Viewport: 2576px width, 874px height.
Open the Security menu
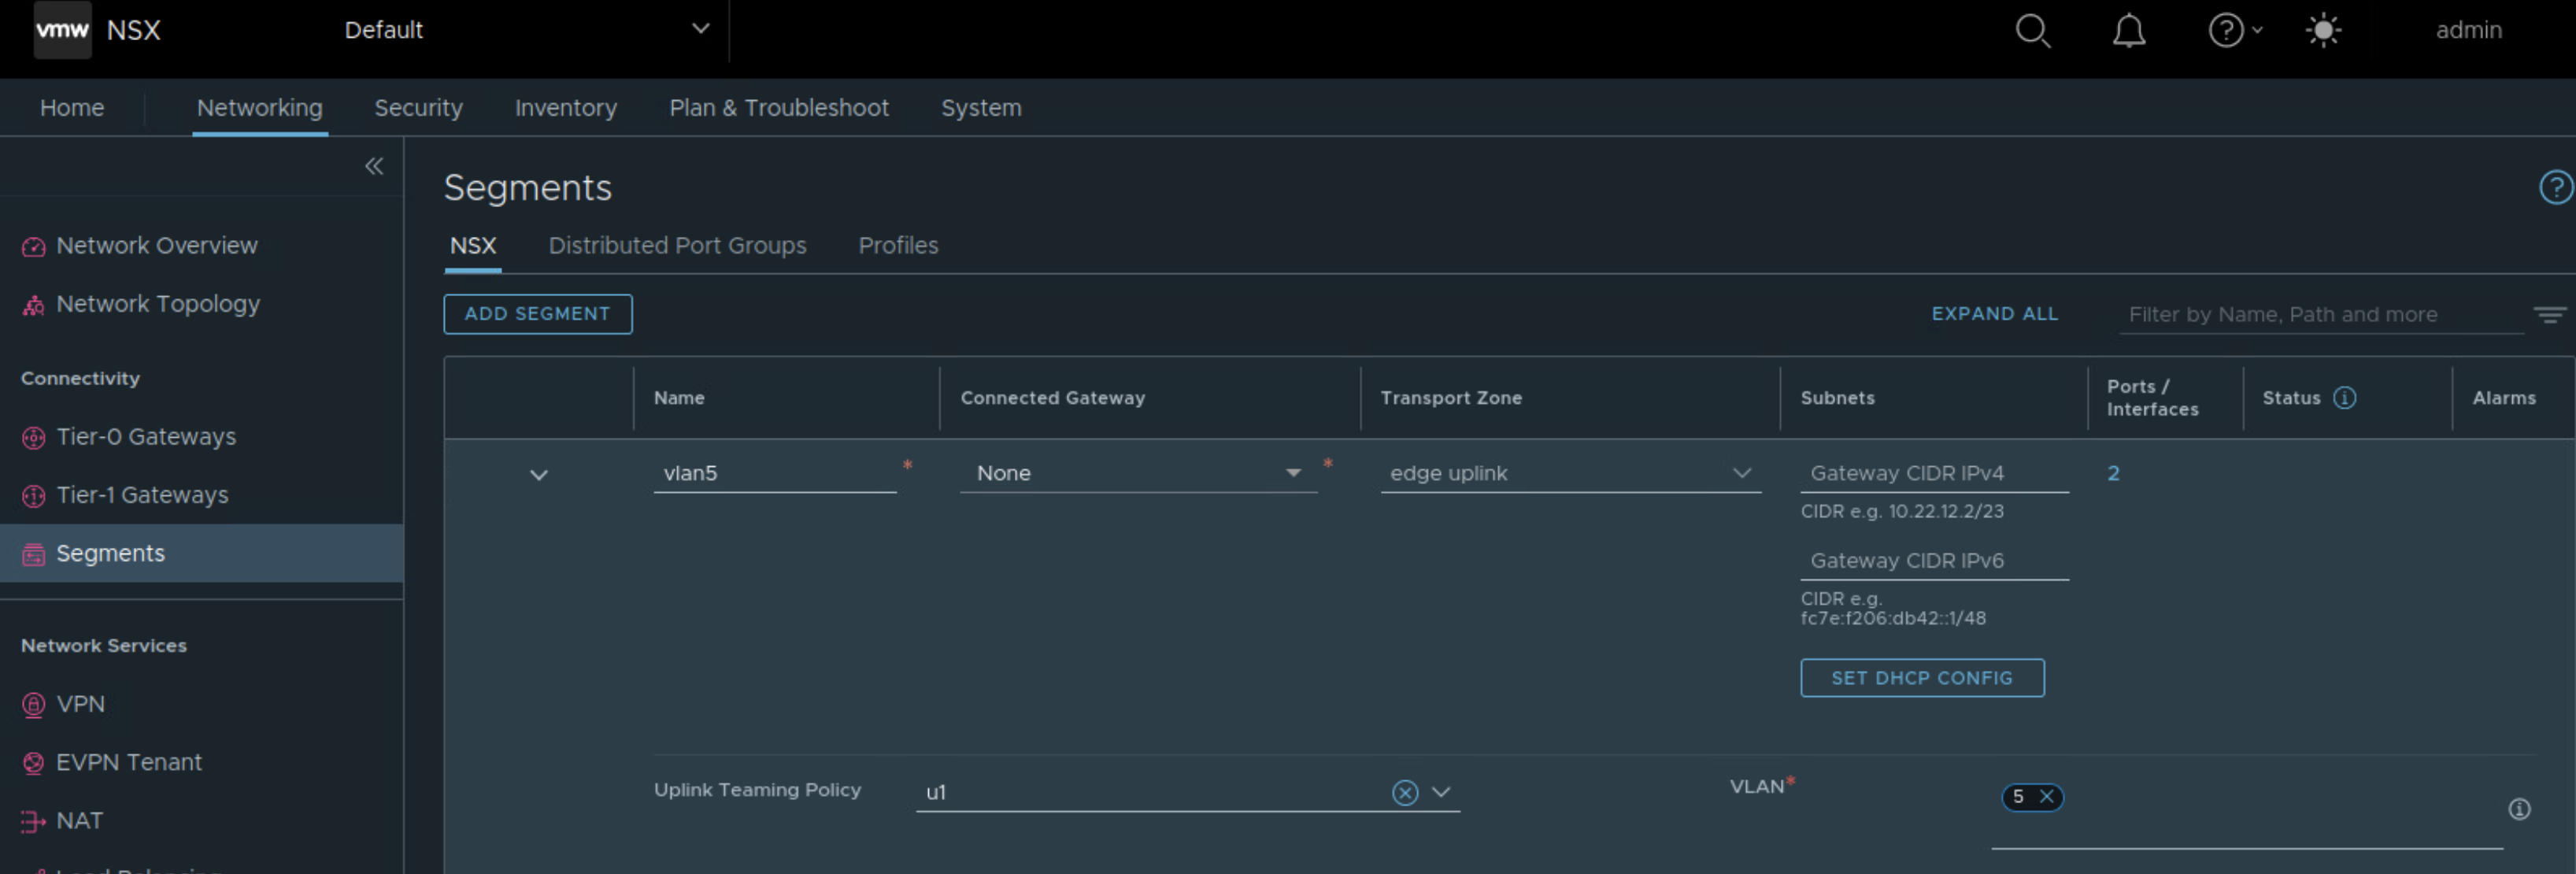[x=418, y=108]
